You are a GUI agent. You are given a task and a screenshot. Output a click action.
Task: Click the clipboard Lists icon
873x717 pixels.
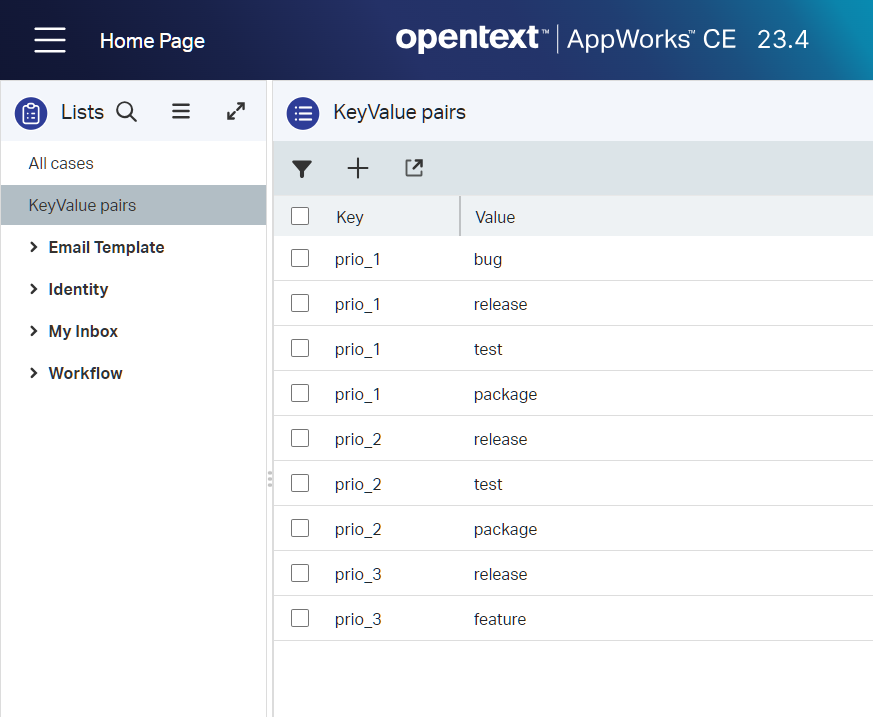[31, 113]
